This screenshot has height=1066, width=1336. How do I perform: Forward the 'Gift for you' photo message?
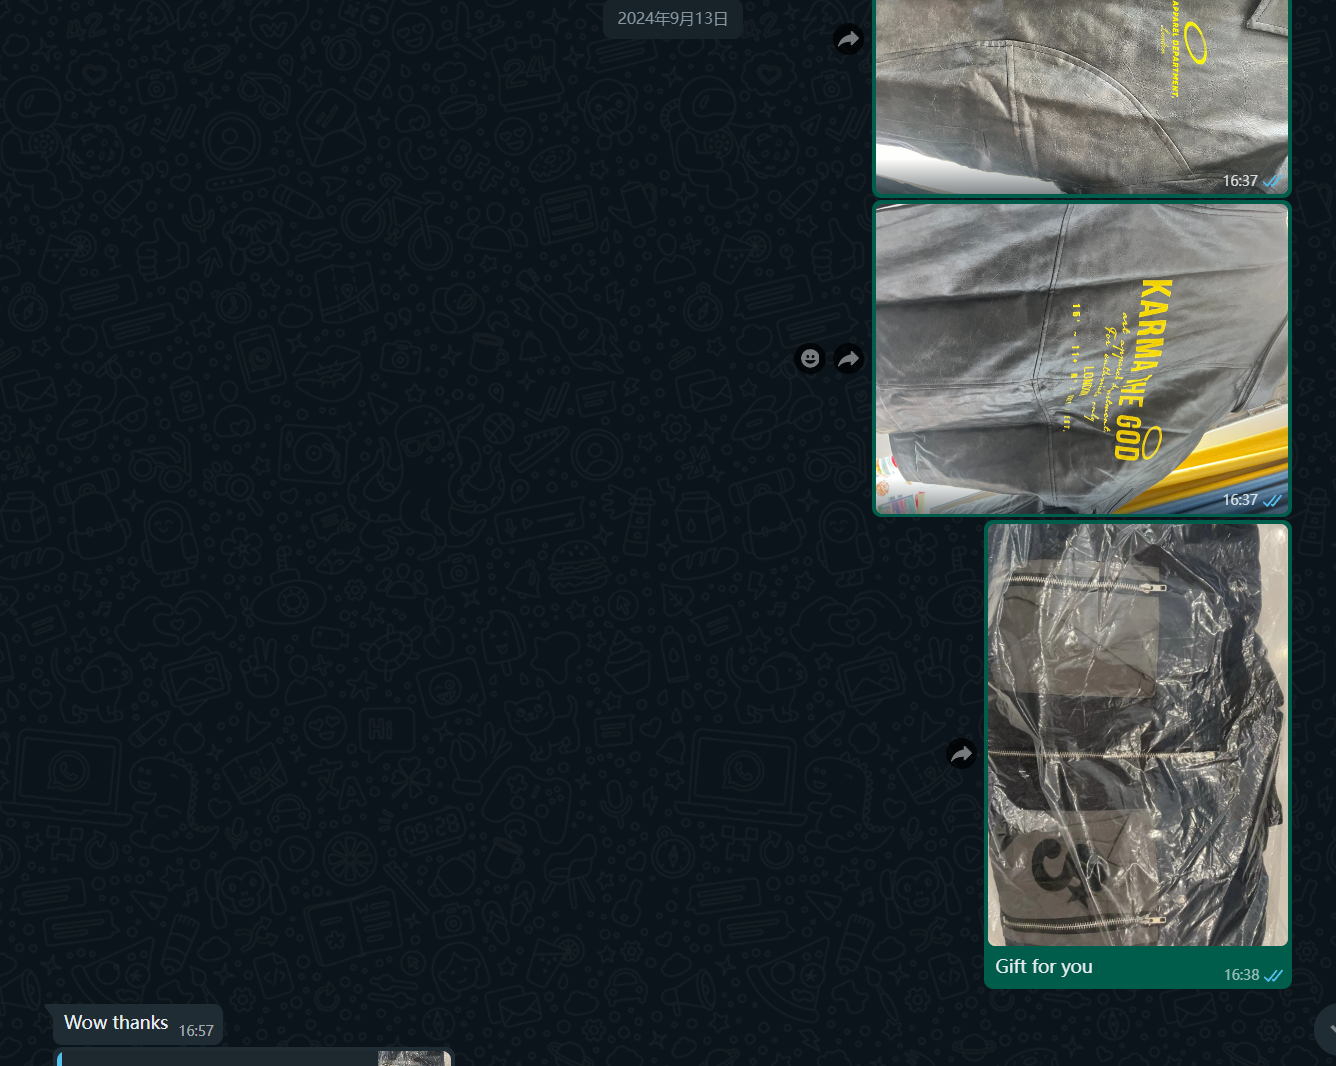[x=961, y=754]
